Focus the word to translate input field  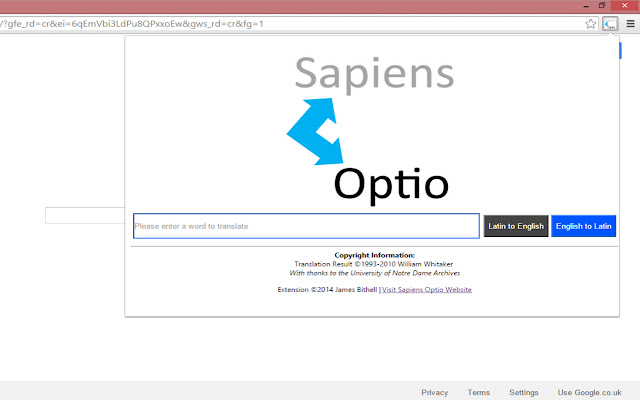click(x=306, y=226)
